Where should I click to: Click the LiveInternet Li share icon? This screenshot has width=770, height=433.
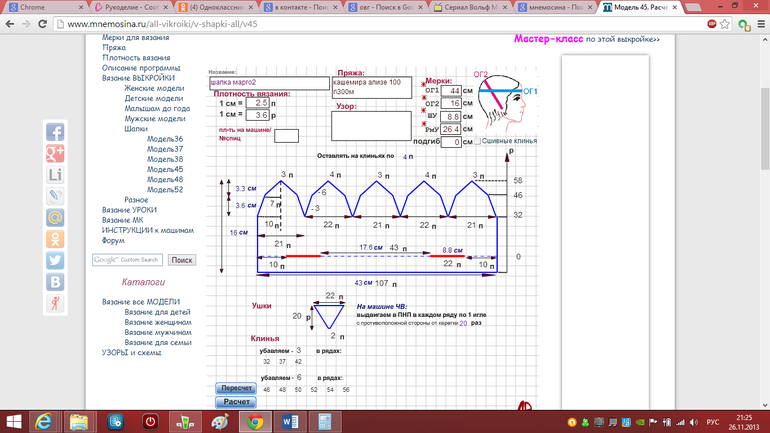(x=55, y=175)
